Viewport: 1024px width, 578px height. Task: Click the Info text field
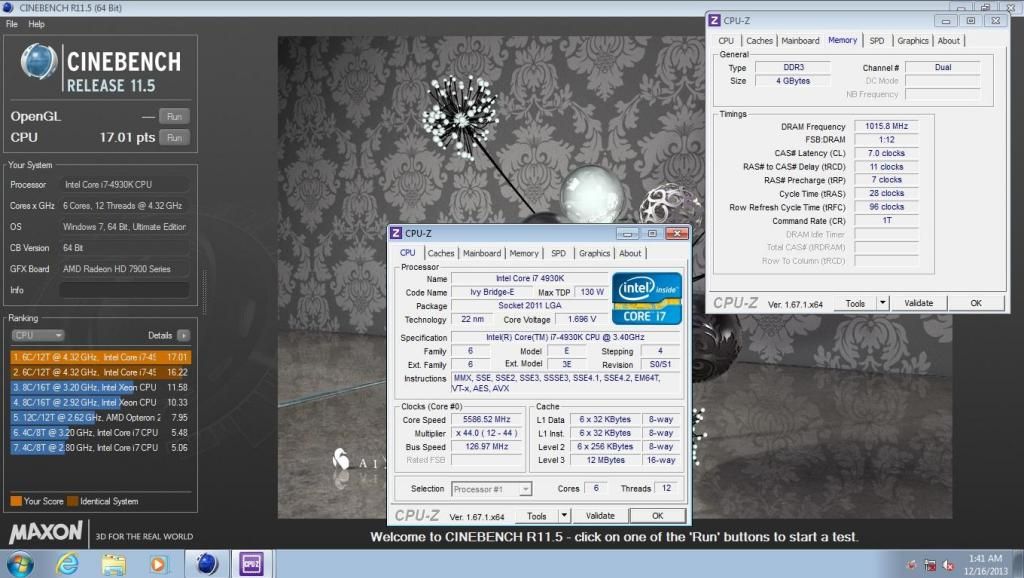[124, 290]
